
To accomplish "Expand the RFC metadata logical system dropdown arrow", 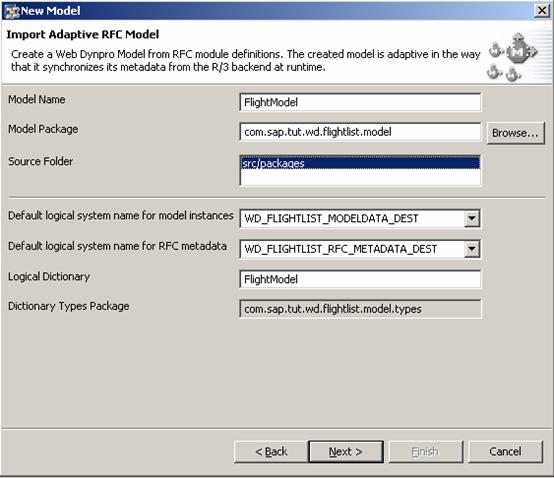I will [472, 249].
